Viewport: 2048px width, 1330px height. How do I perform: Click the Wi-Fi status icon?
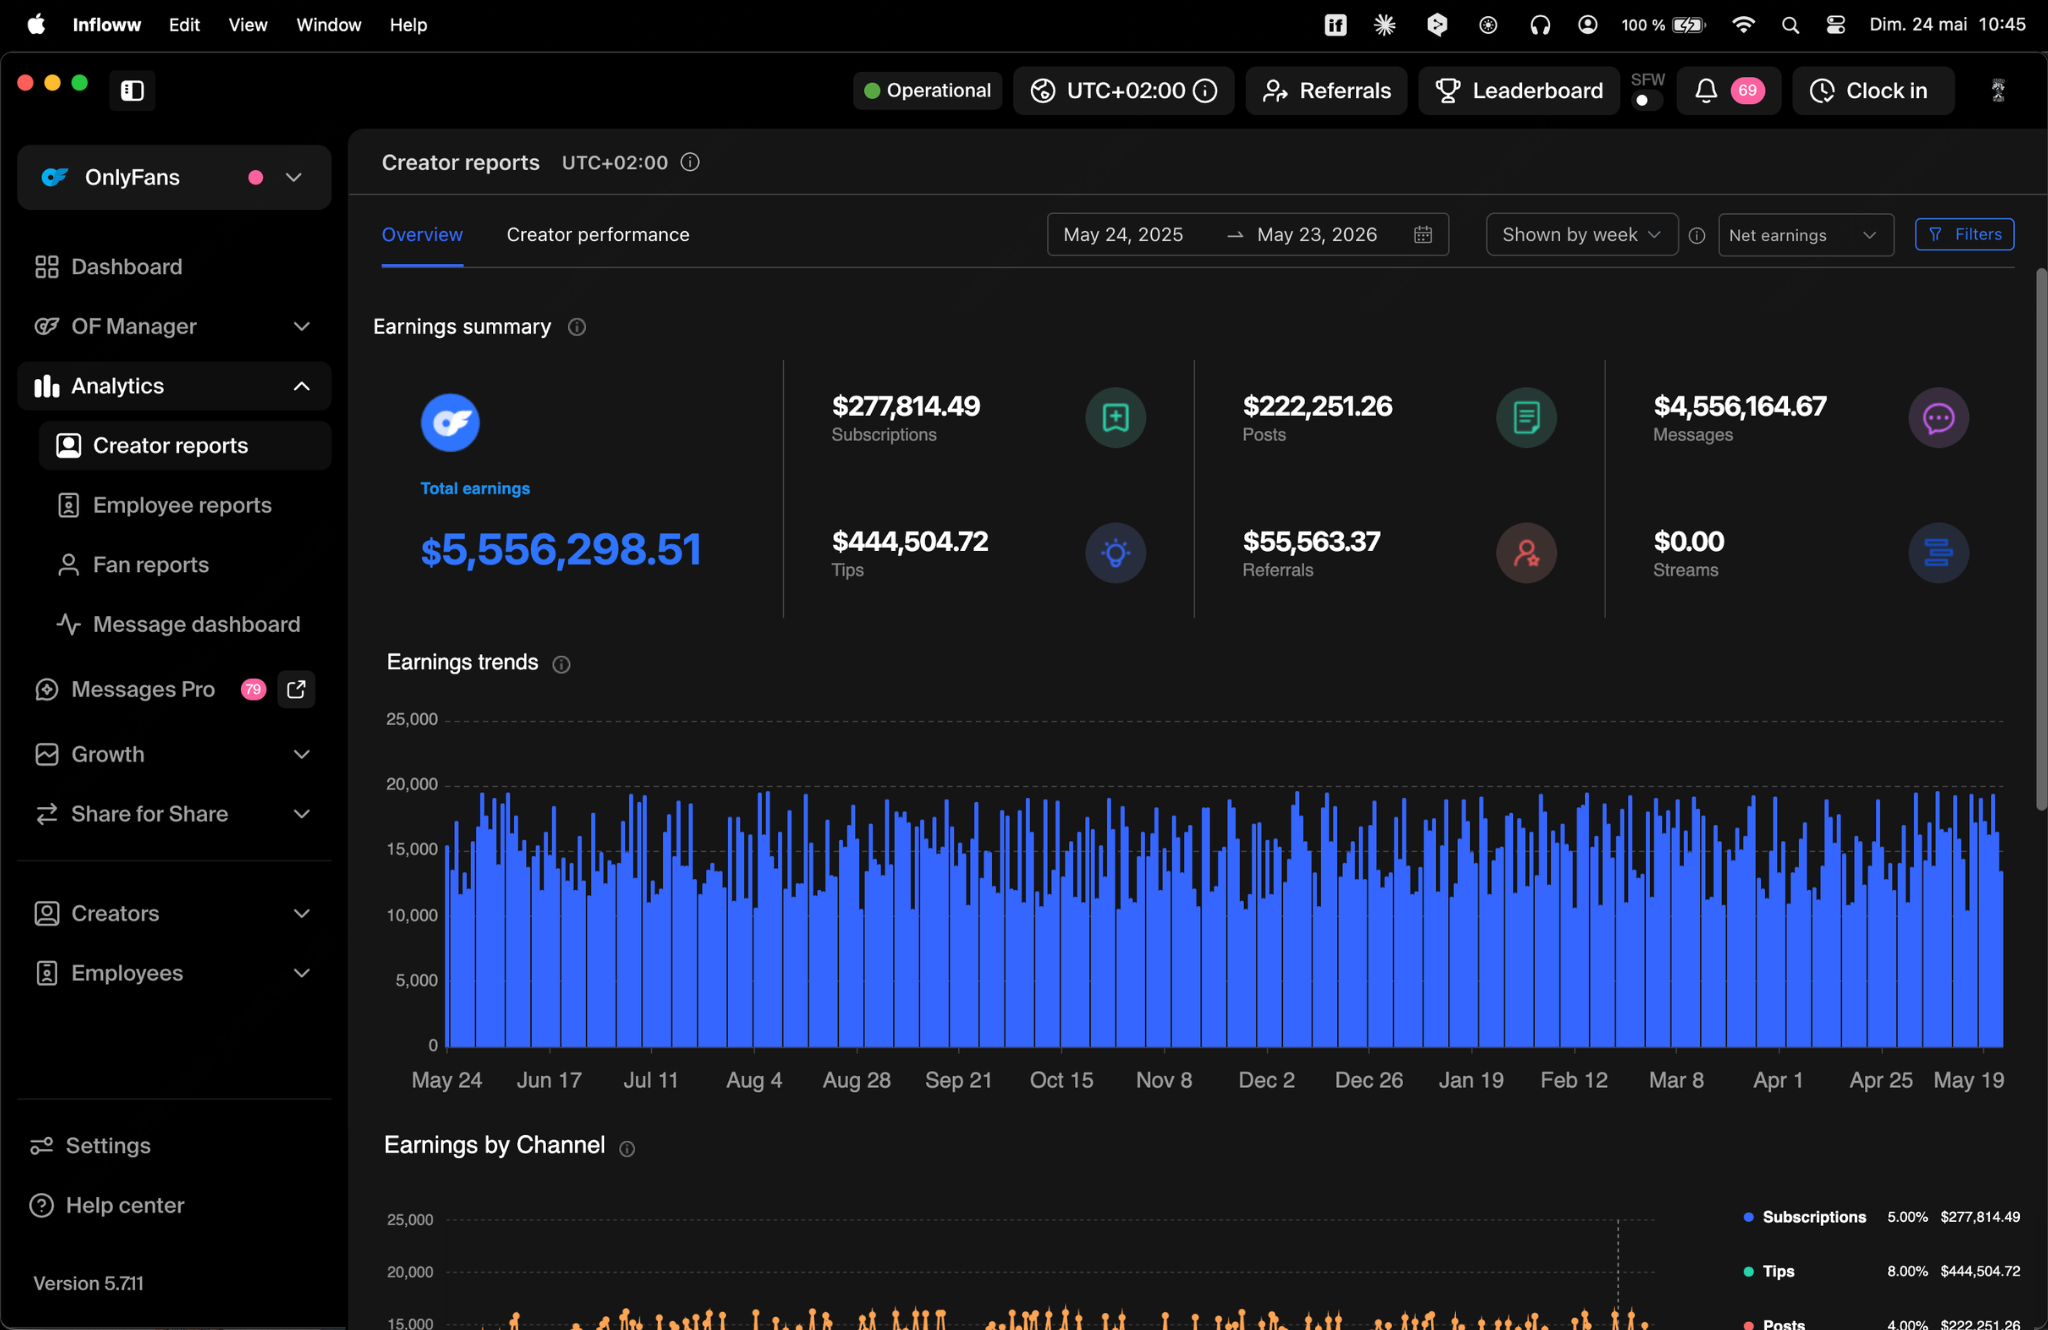pyautogui.click(x=1743, y=25)
